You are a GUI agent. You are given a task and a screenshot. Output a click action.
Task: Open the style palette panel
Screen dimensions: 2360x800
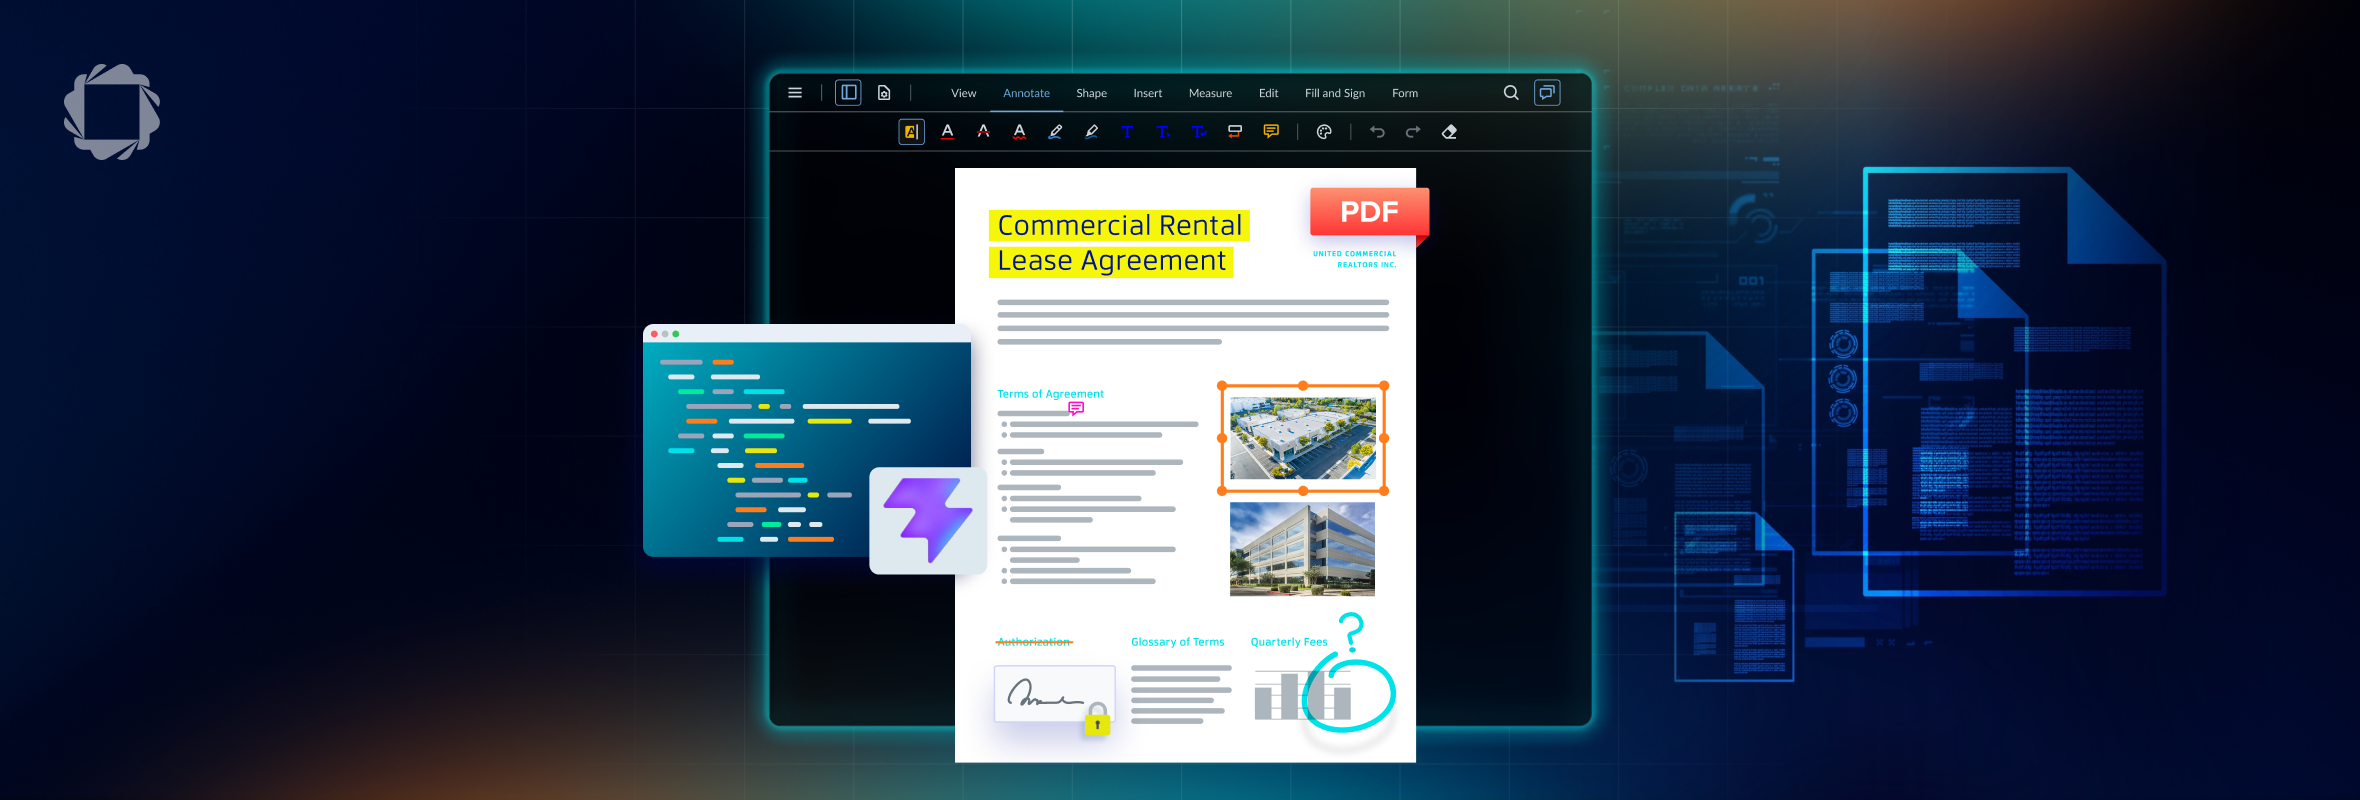coord(1324,132)
